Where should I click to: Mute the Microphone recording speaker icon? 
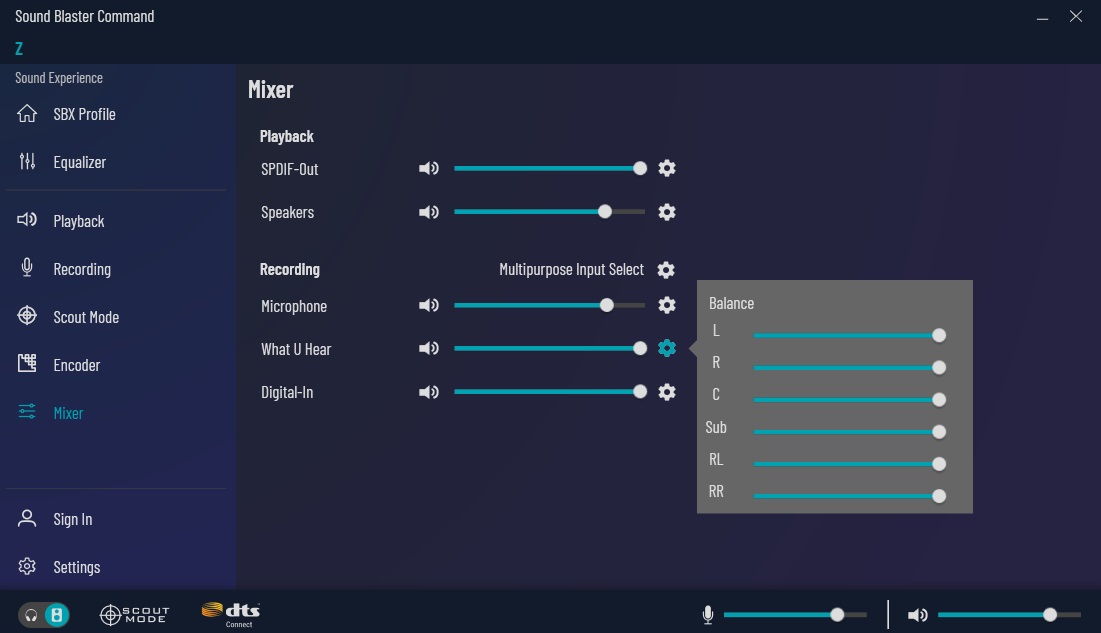coord(428,306)
